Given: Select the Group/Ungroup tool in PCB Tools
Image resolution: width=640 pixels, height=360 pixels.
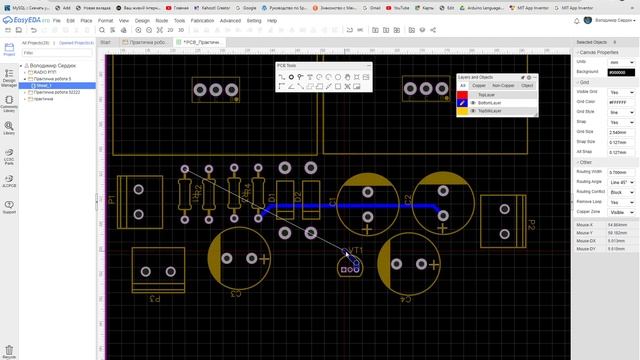Looking at the screenshot, I should (x=347, y=86).
